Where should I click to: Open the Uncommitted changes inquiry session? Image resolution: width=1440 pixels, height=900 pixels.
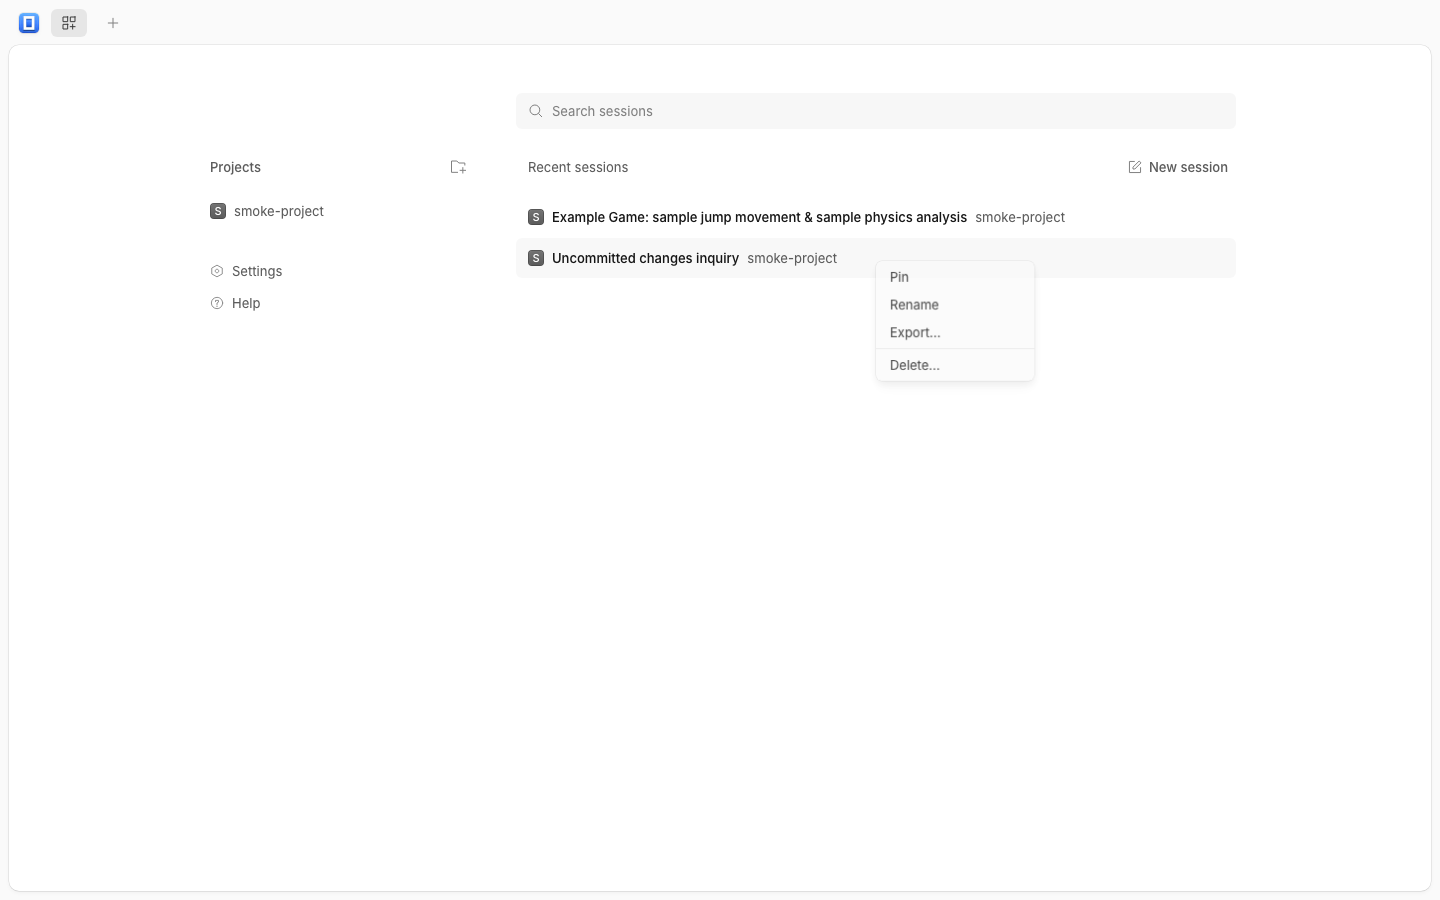pos(876,258)
